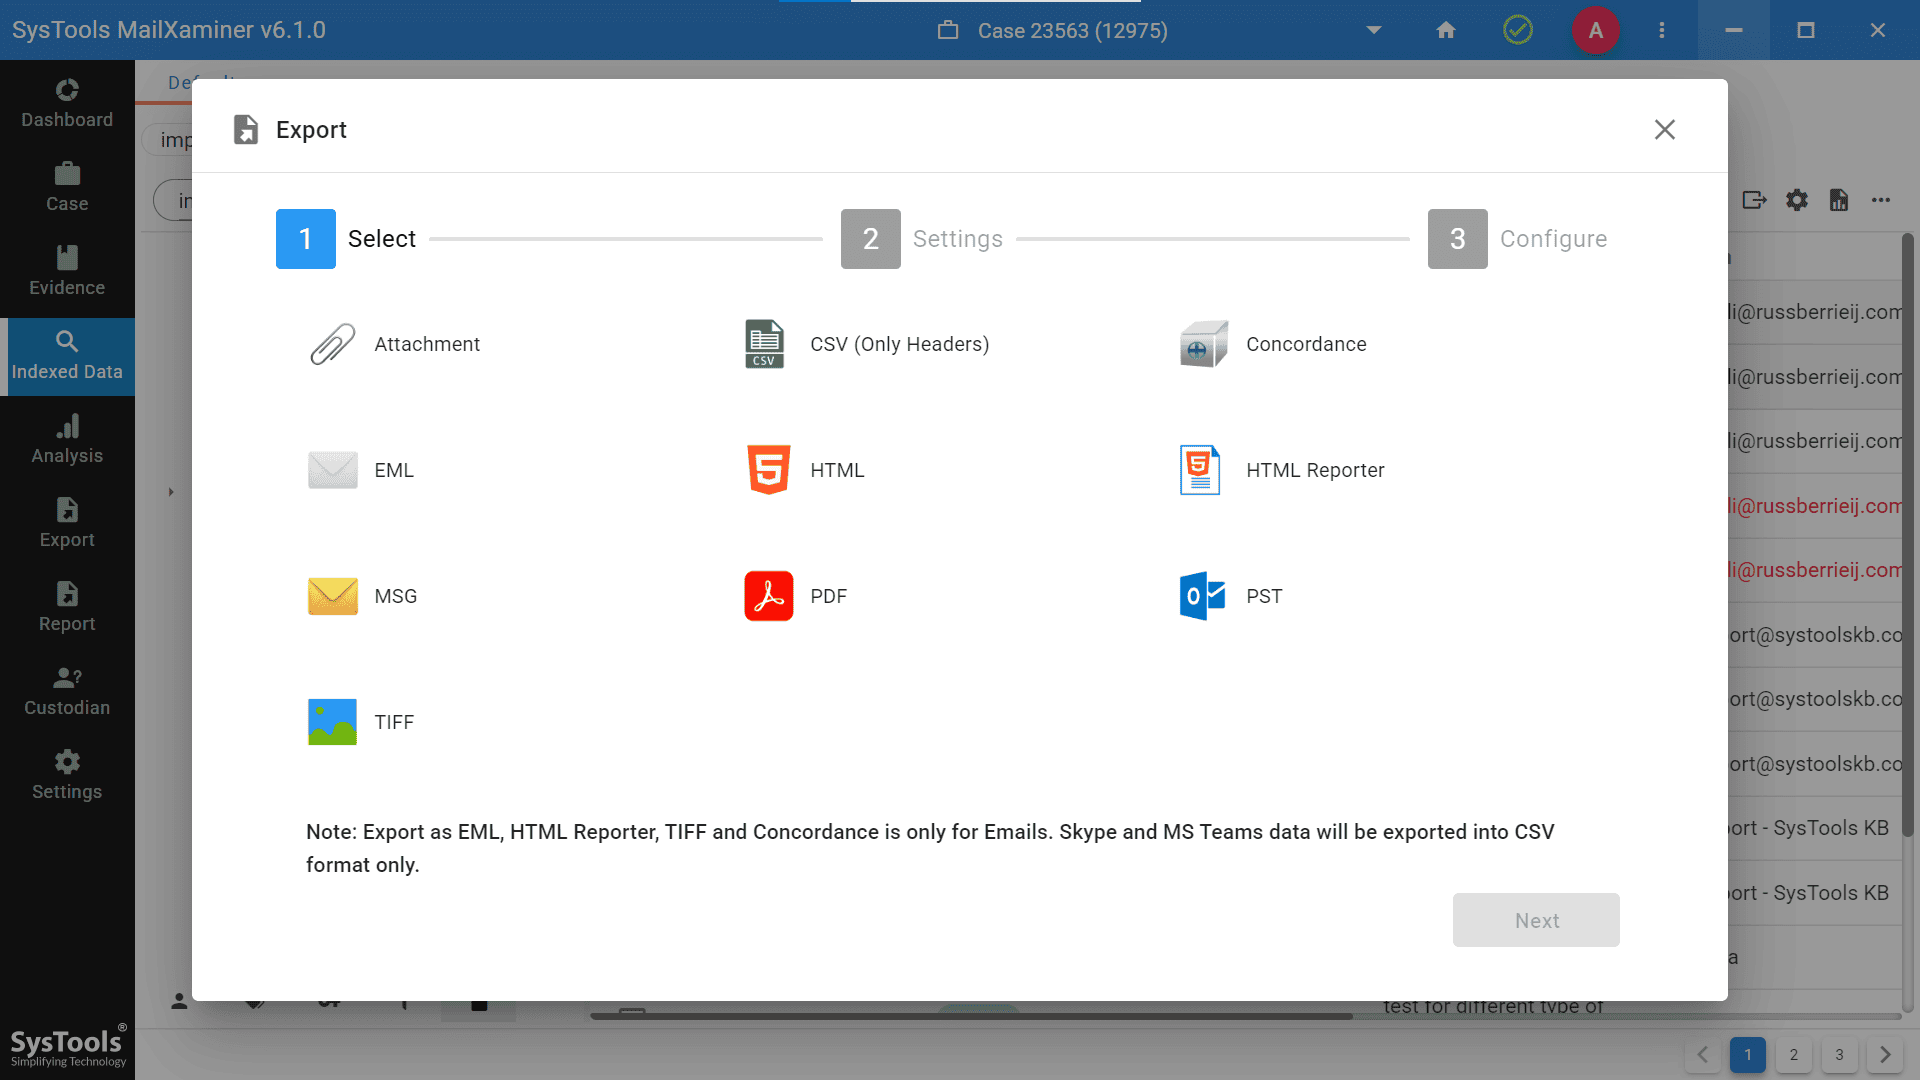
Task: Expand the Case 23563 dropdown arrow
Action: [x=1374, y=30]
